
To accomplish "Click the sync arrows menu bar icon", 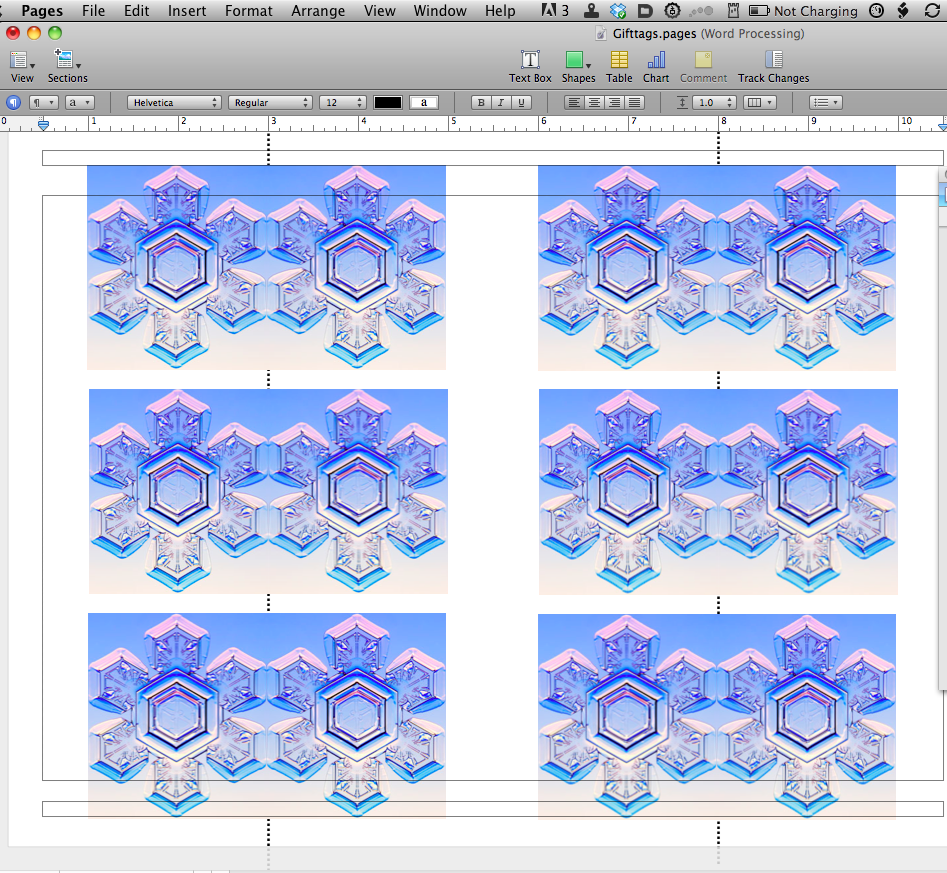I will 932,11.
